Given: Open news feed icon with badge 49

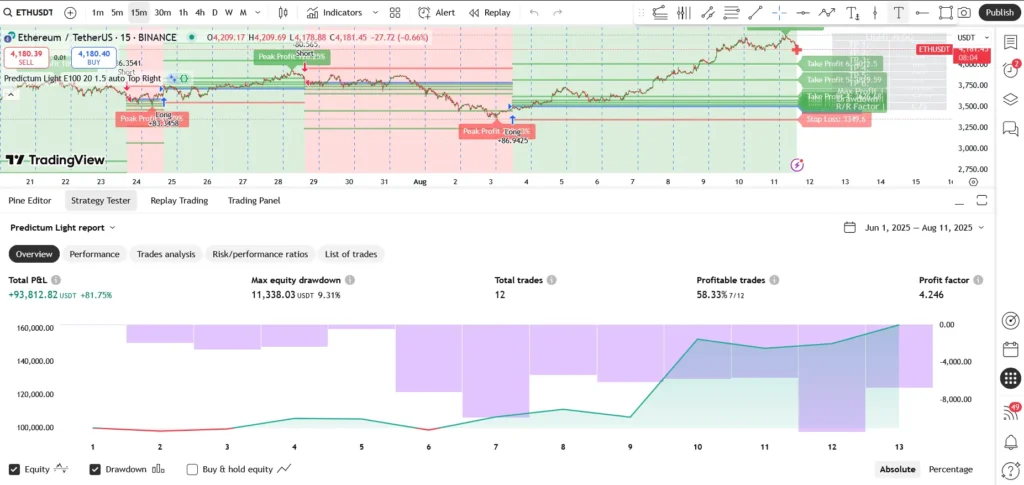Looking at the screenshot, I should 1010,411.
